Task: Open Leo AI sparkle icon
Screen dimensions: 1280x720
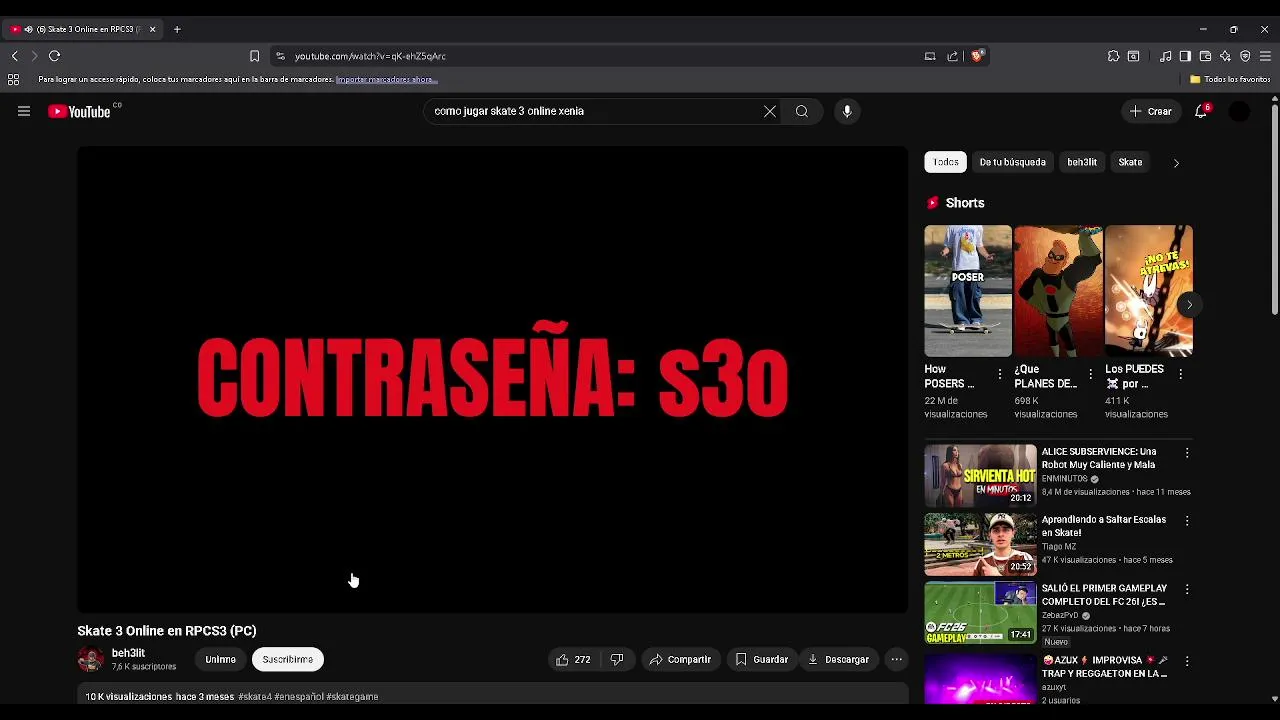Action: coord(1225,56)
